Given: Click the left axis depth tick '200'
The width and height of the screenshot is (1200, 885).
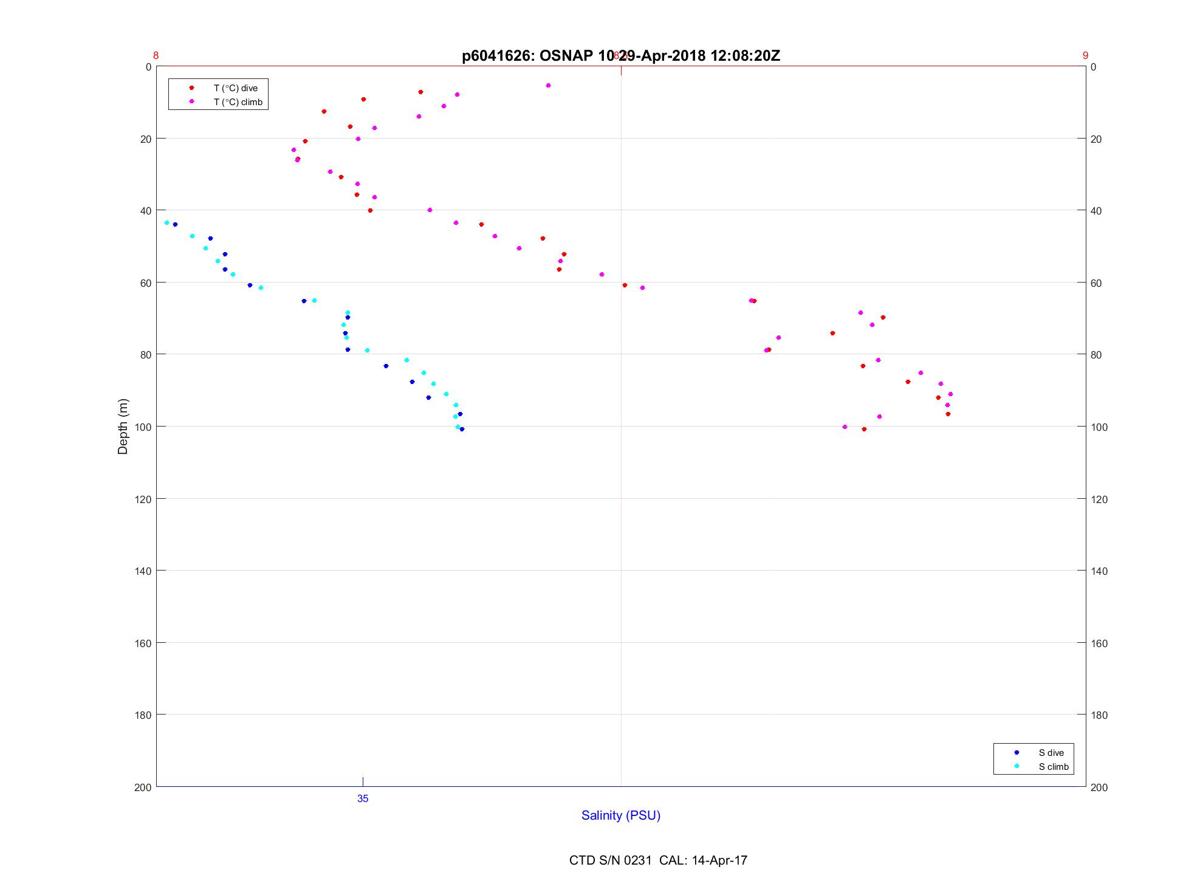Looking at the screenshot, I should click(x=142, y=787).
